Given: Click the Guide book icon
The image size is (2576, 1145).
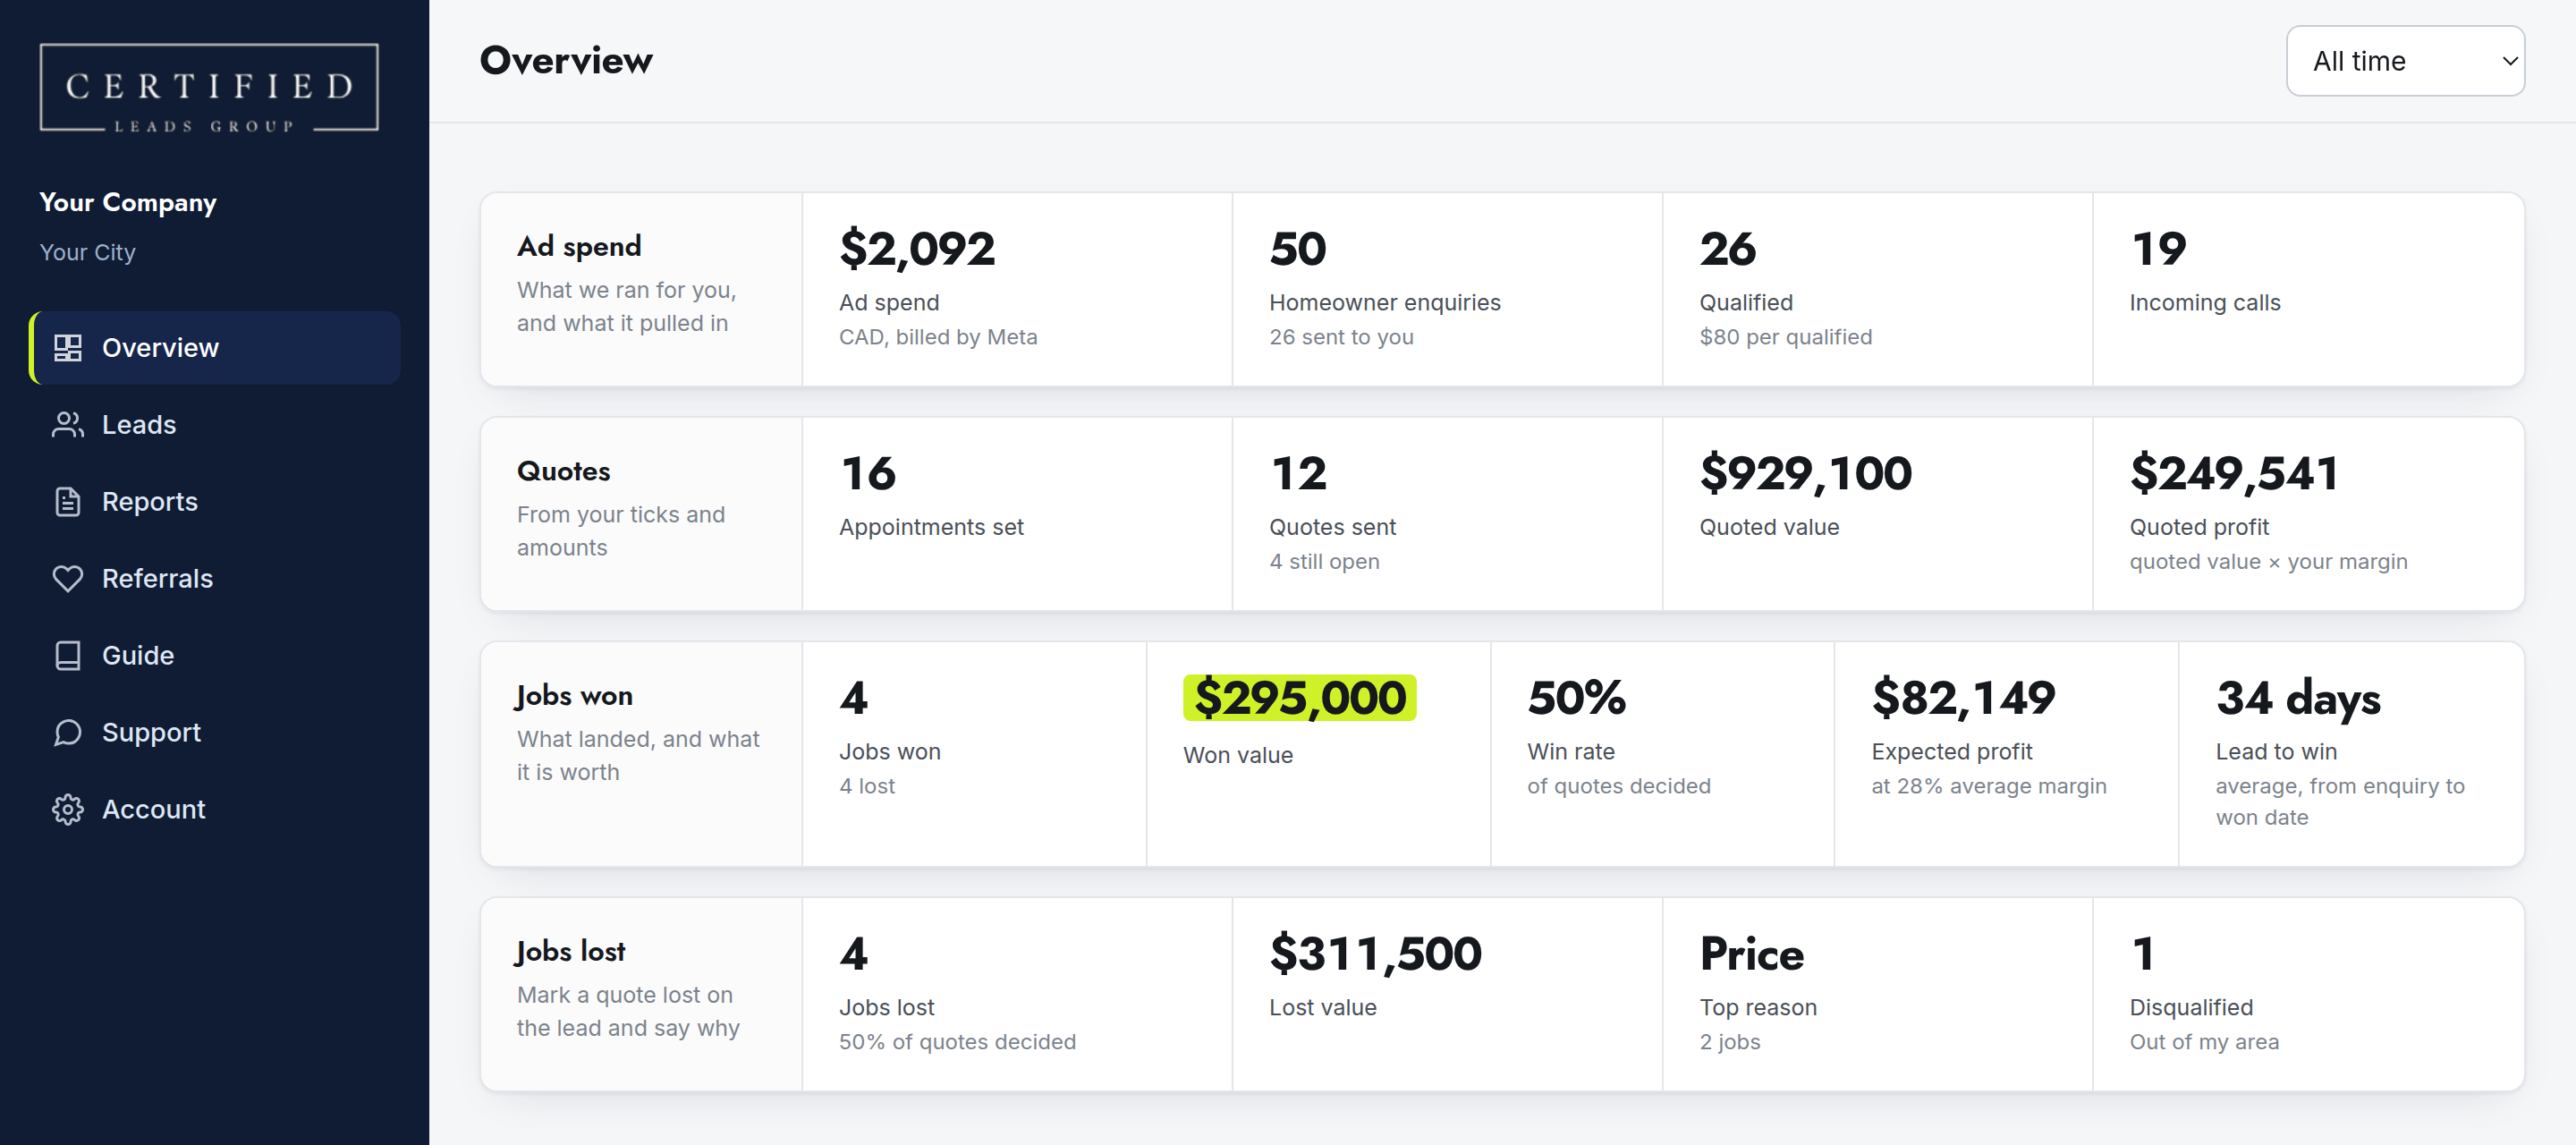Looking at the screenshot, I should (x=68, y=656).
